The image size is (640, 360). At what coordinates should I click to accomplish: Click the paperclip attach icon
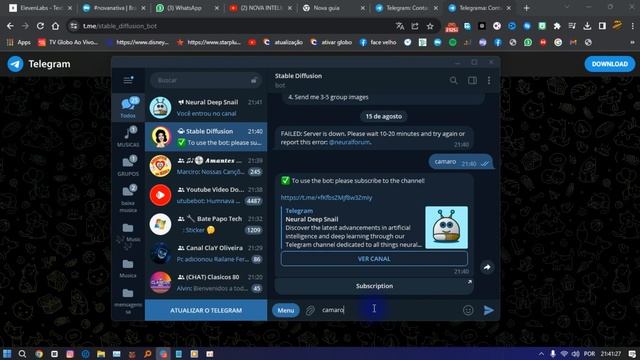(x=310, y=310)
